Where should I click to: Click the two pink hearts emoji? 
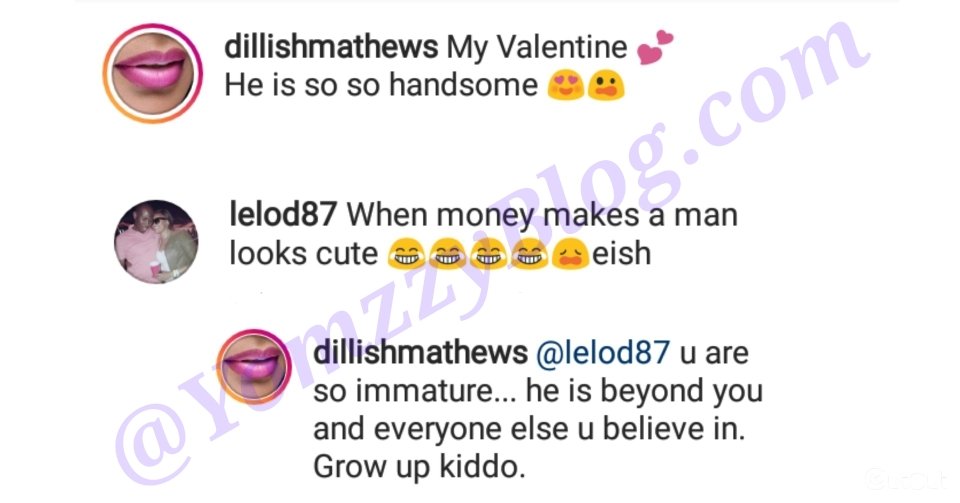click(x=654, y=47)
